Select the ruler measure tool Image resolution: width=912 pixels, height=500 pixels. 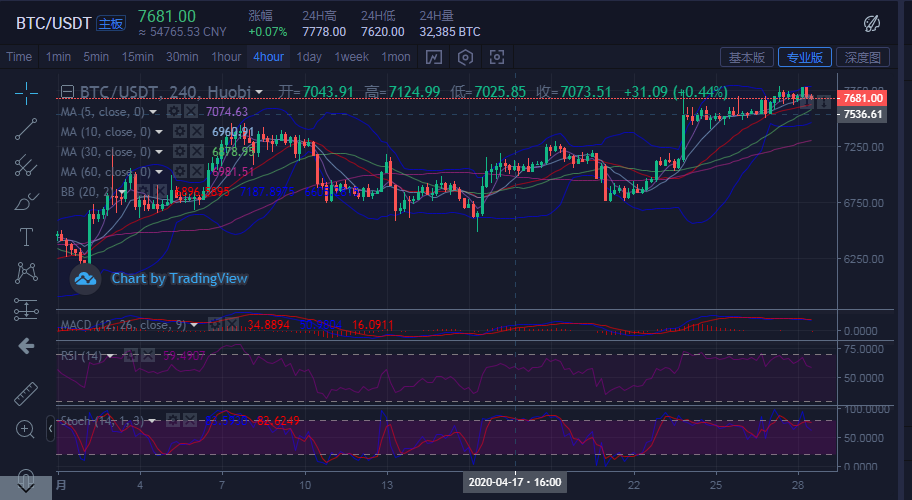26,394
